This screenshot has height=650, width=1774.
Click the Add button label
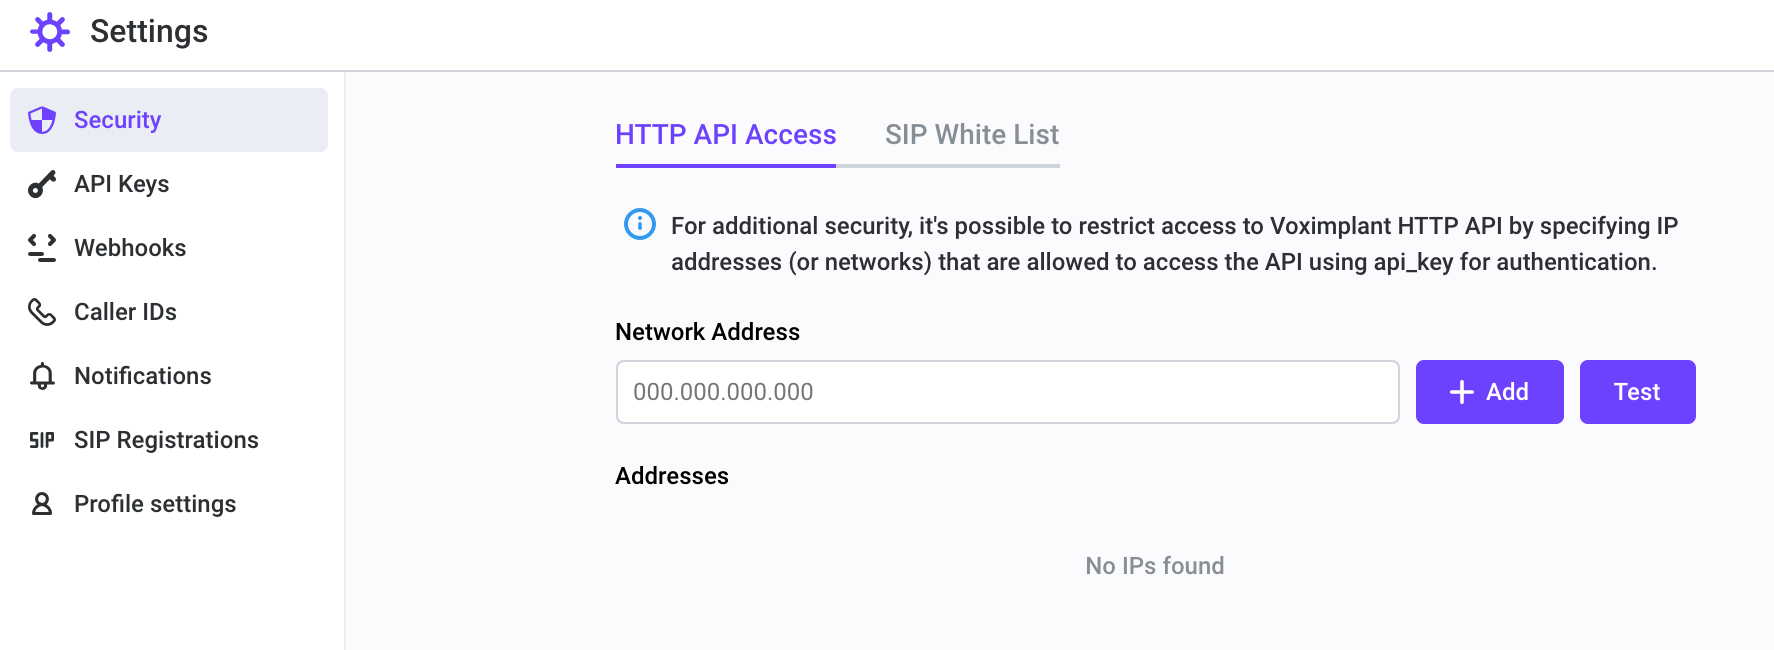pyautogui.click(x=1507, y=392)
